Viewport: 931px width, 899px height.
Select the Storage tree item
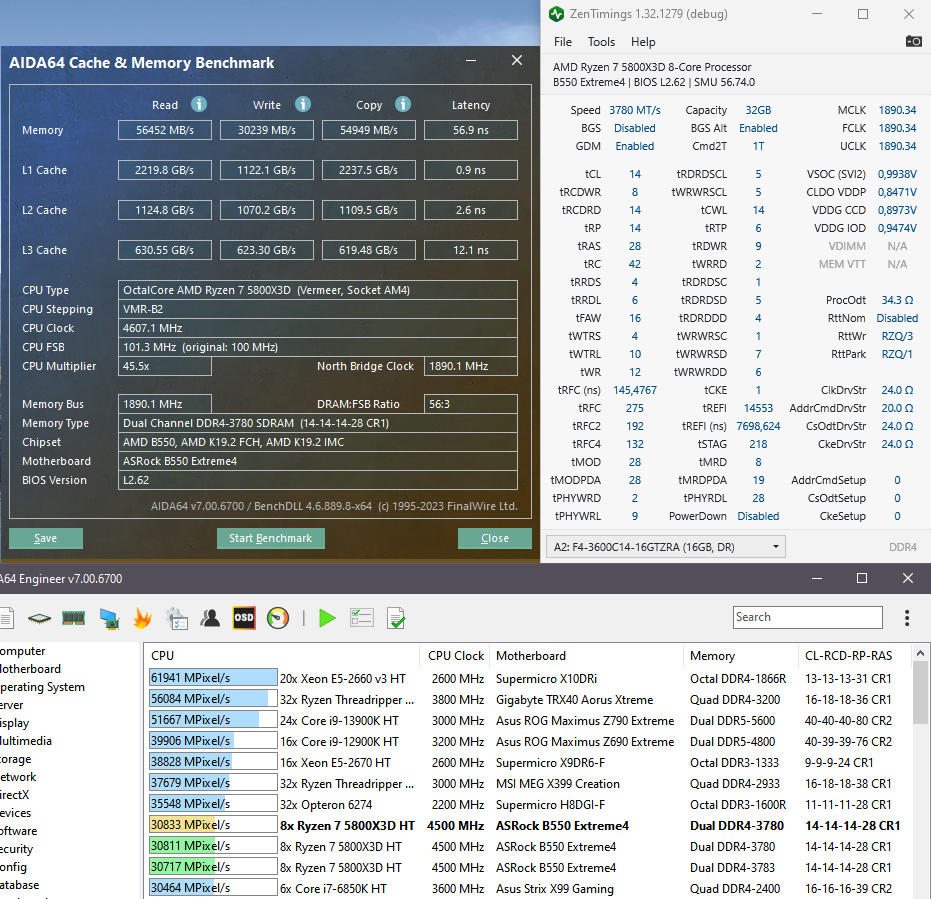coord(15,759)
